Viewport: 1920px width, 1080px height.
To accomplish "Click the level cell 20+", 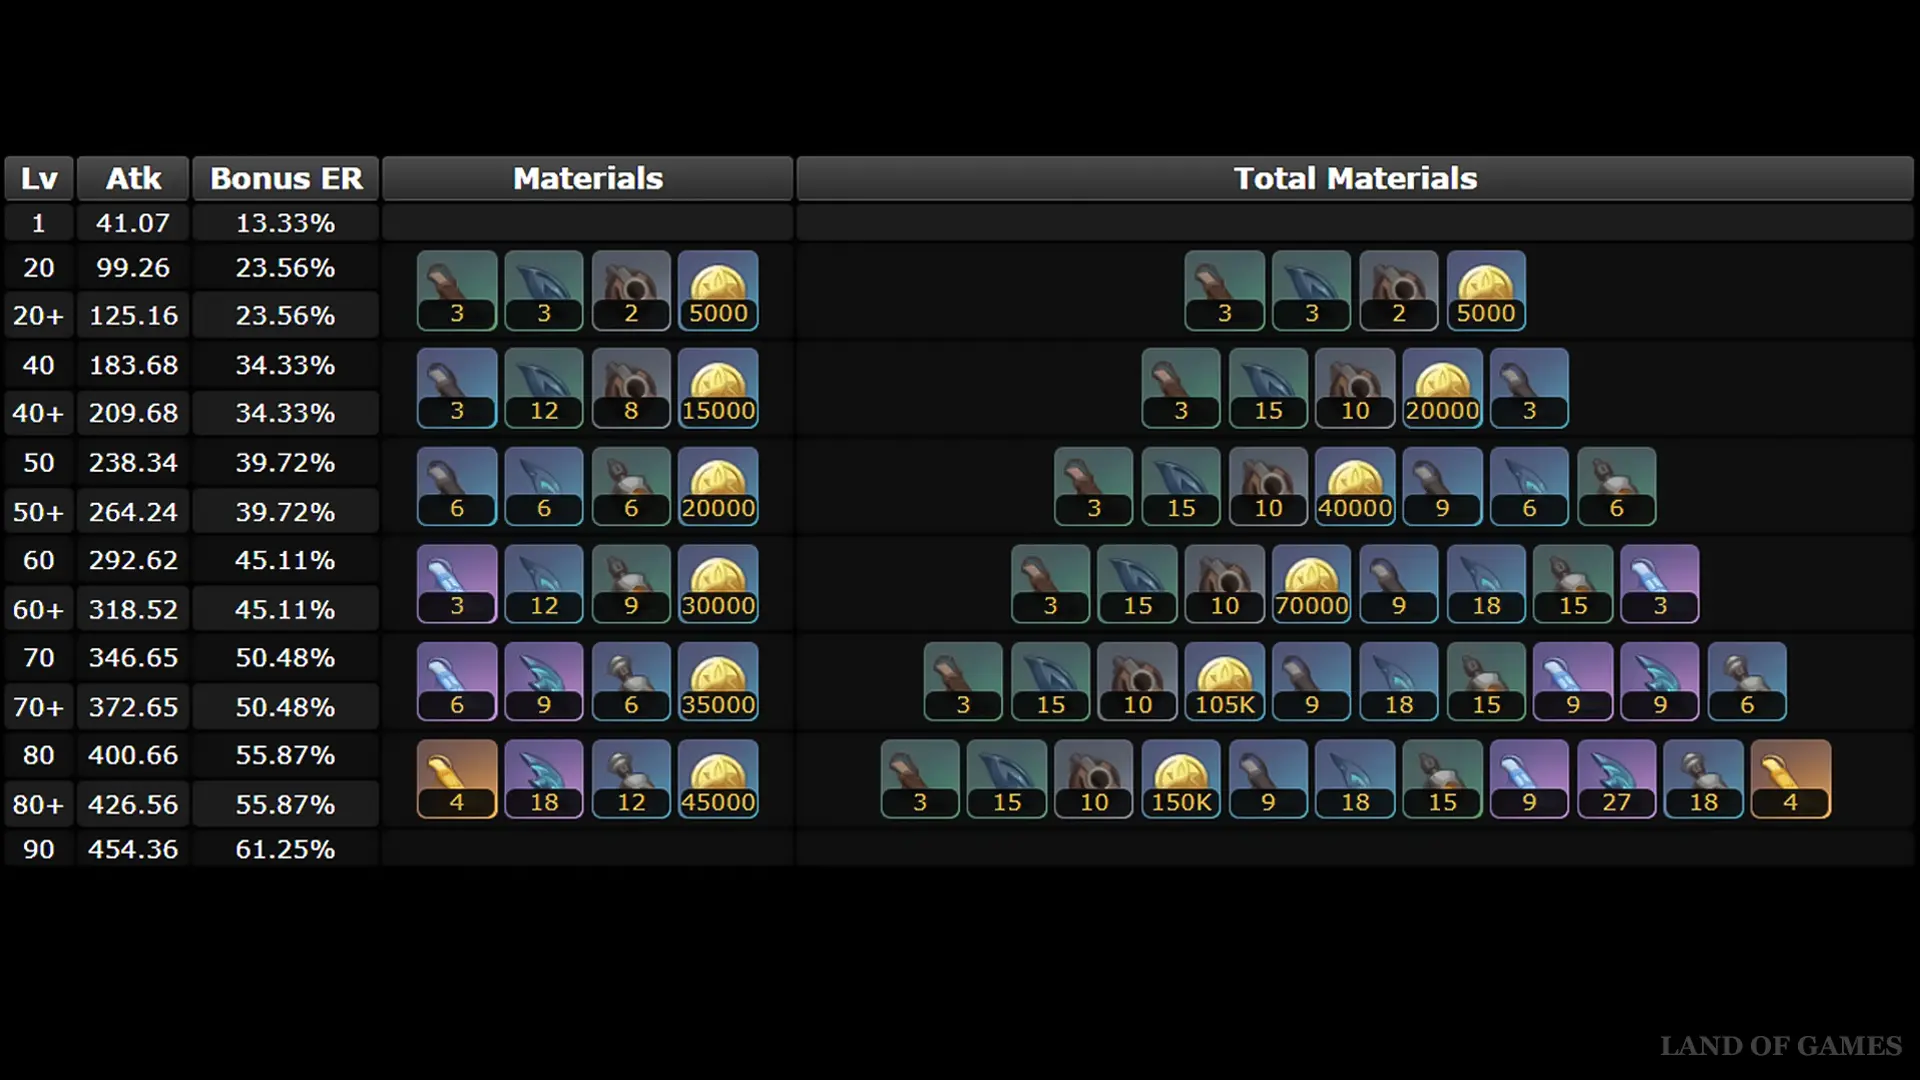I will point(39,316).
